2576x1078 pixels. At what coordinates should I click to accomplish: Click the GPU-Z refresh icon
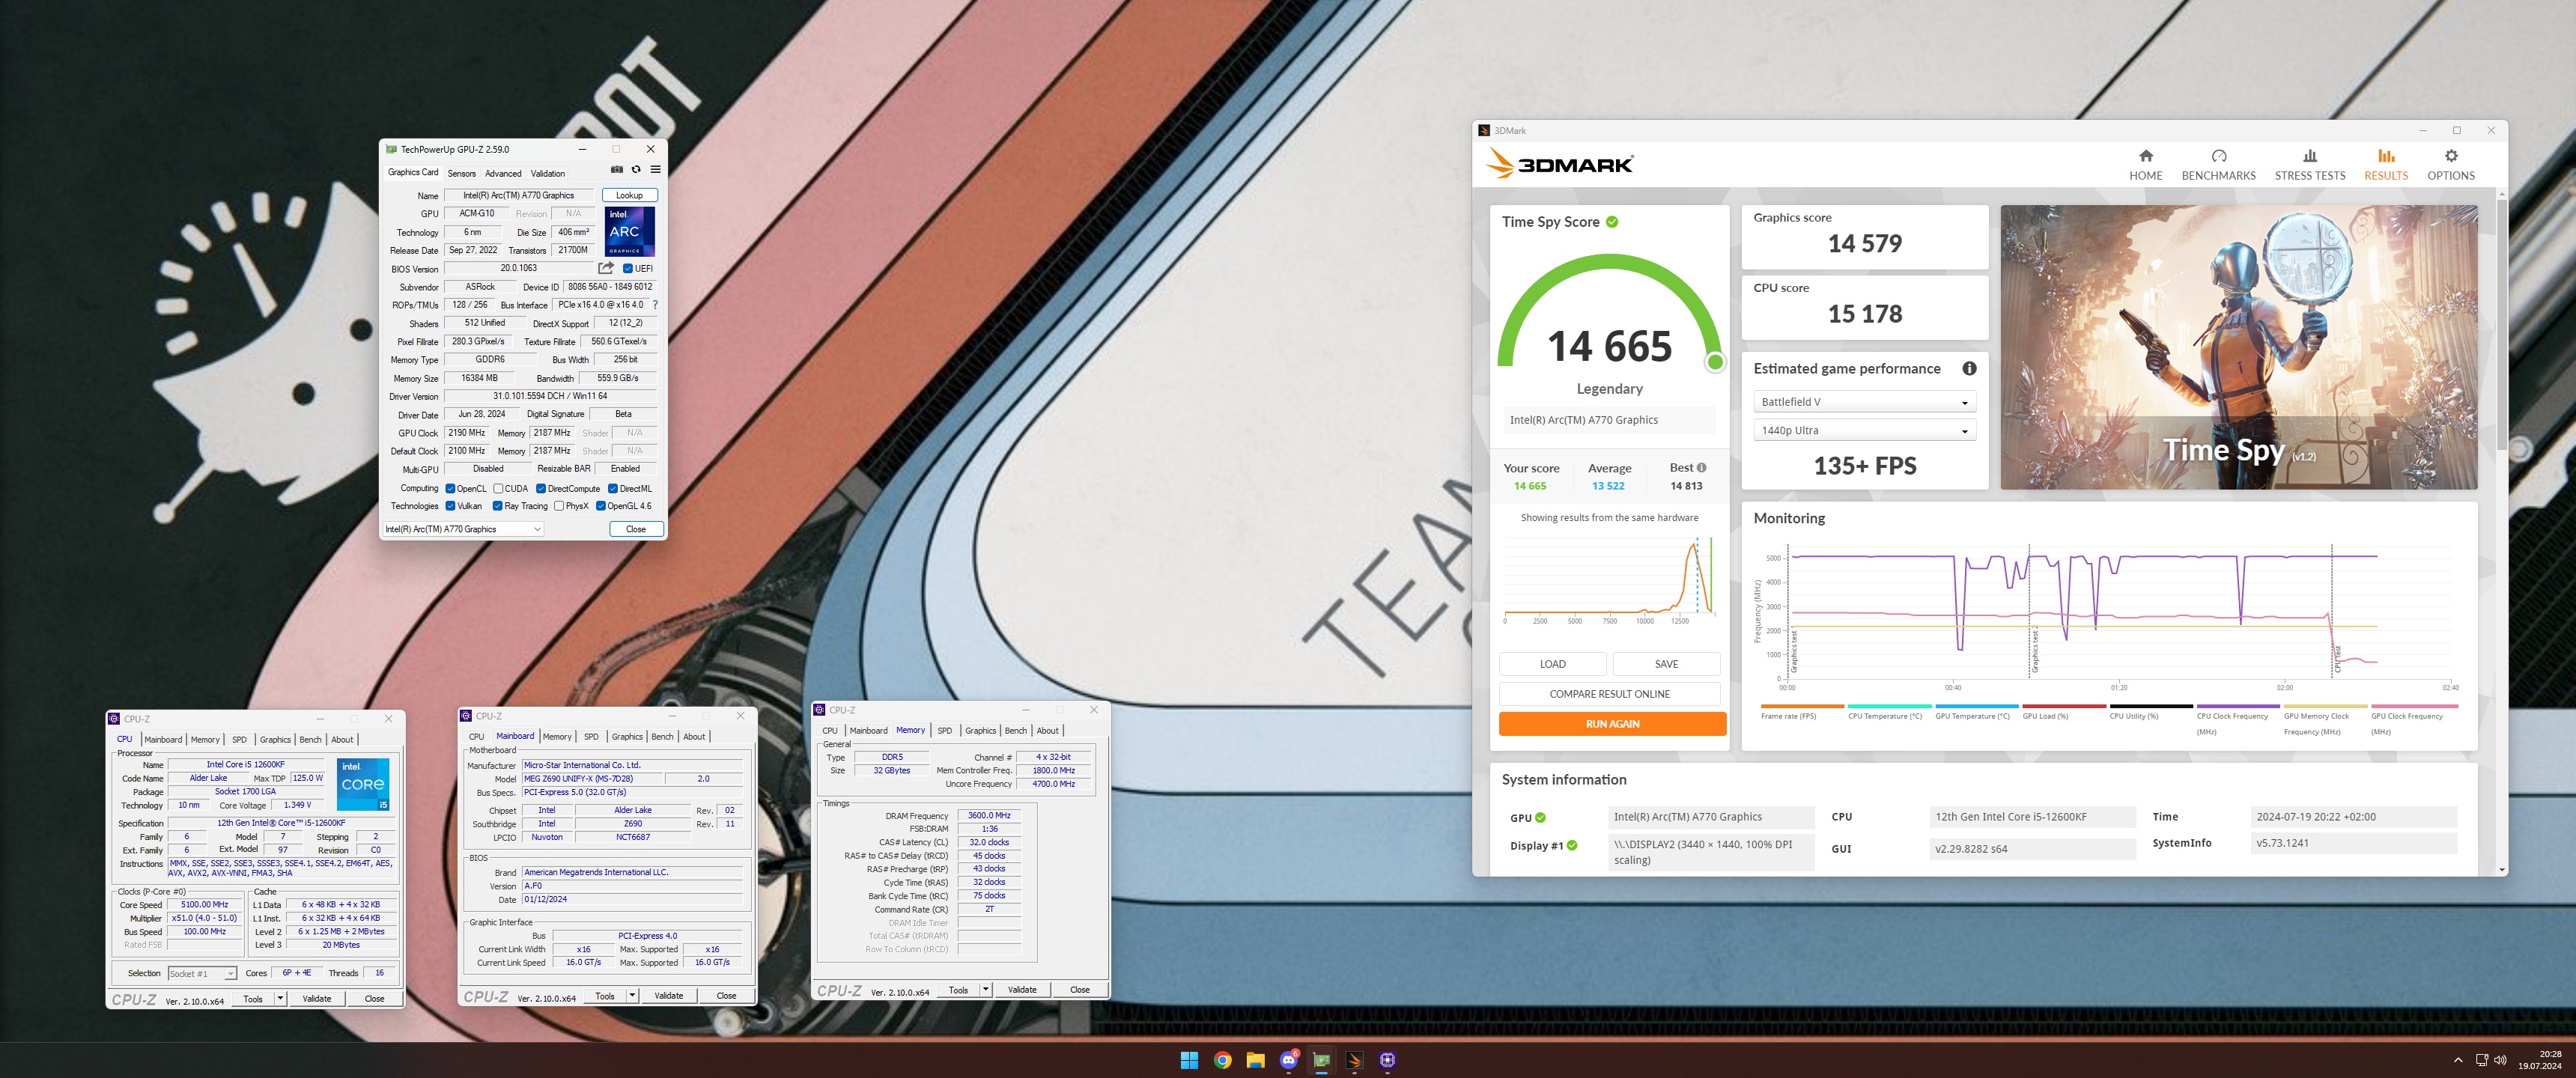[x=636, y=169]
